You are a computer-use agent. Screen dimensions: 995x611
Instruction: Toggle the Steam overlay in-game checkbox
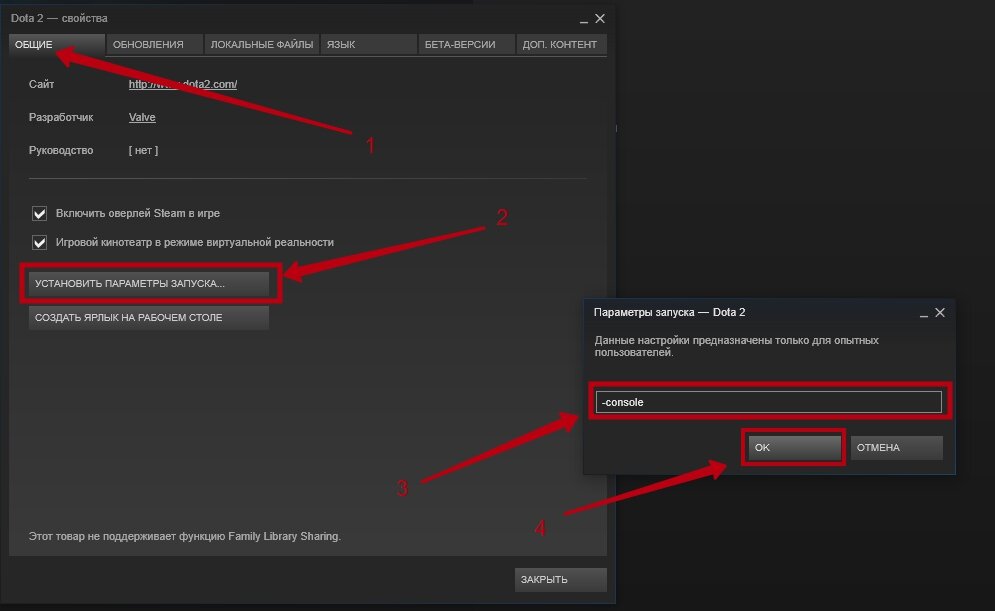[x=39, y=213]
